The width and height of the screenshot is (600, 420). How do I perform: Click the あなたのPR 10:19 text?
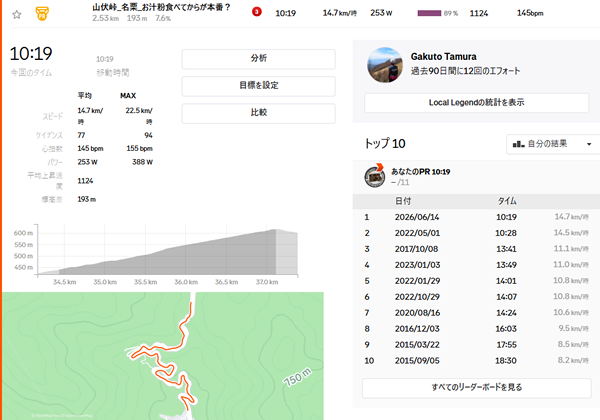(421, 172)
